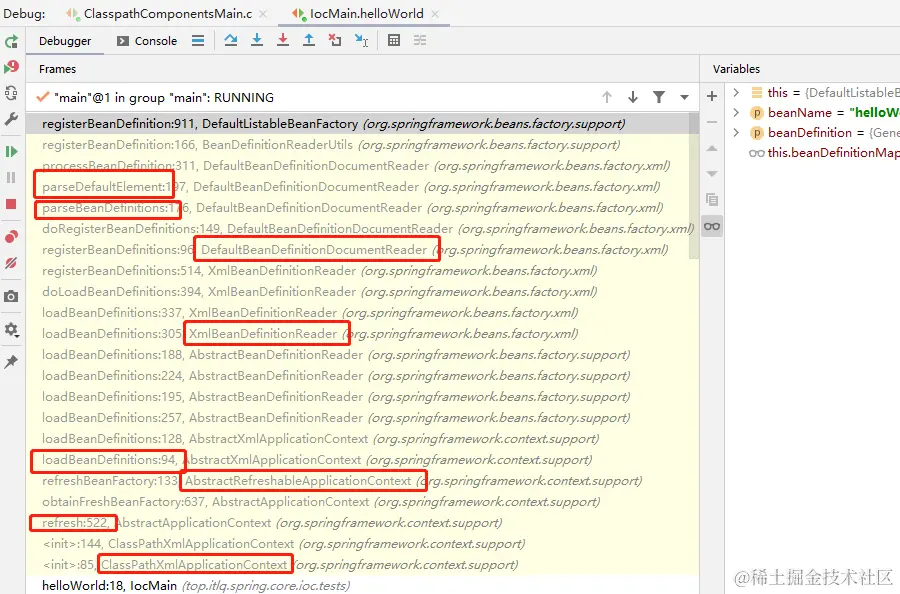Open thread selector dropdown arrow

684,98
